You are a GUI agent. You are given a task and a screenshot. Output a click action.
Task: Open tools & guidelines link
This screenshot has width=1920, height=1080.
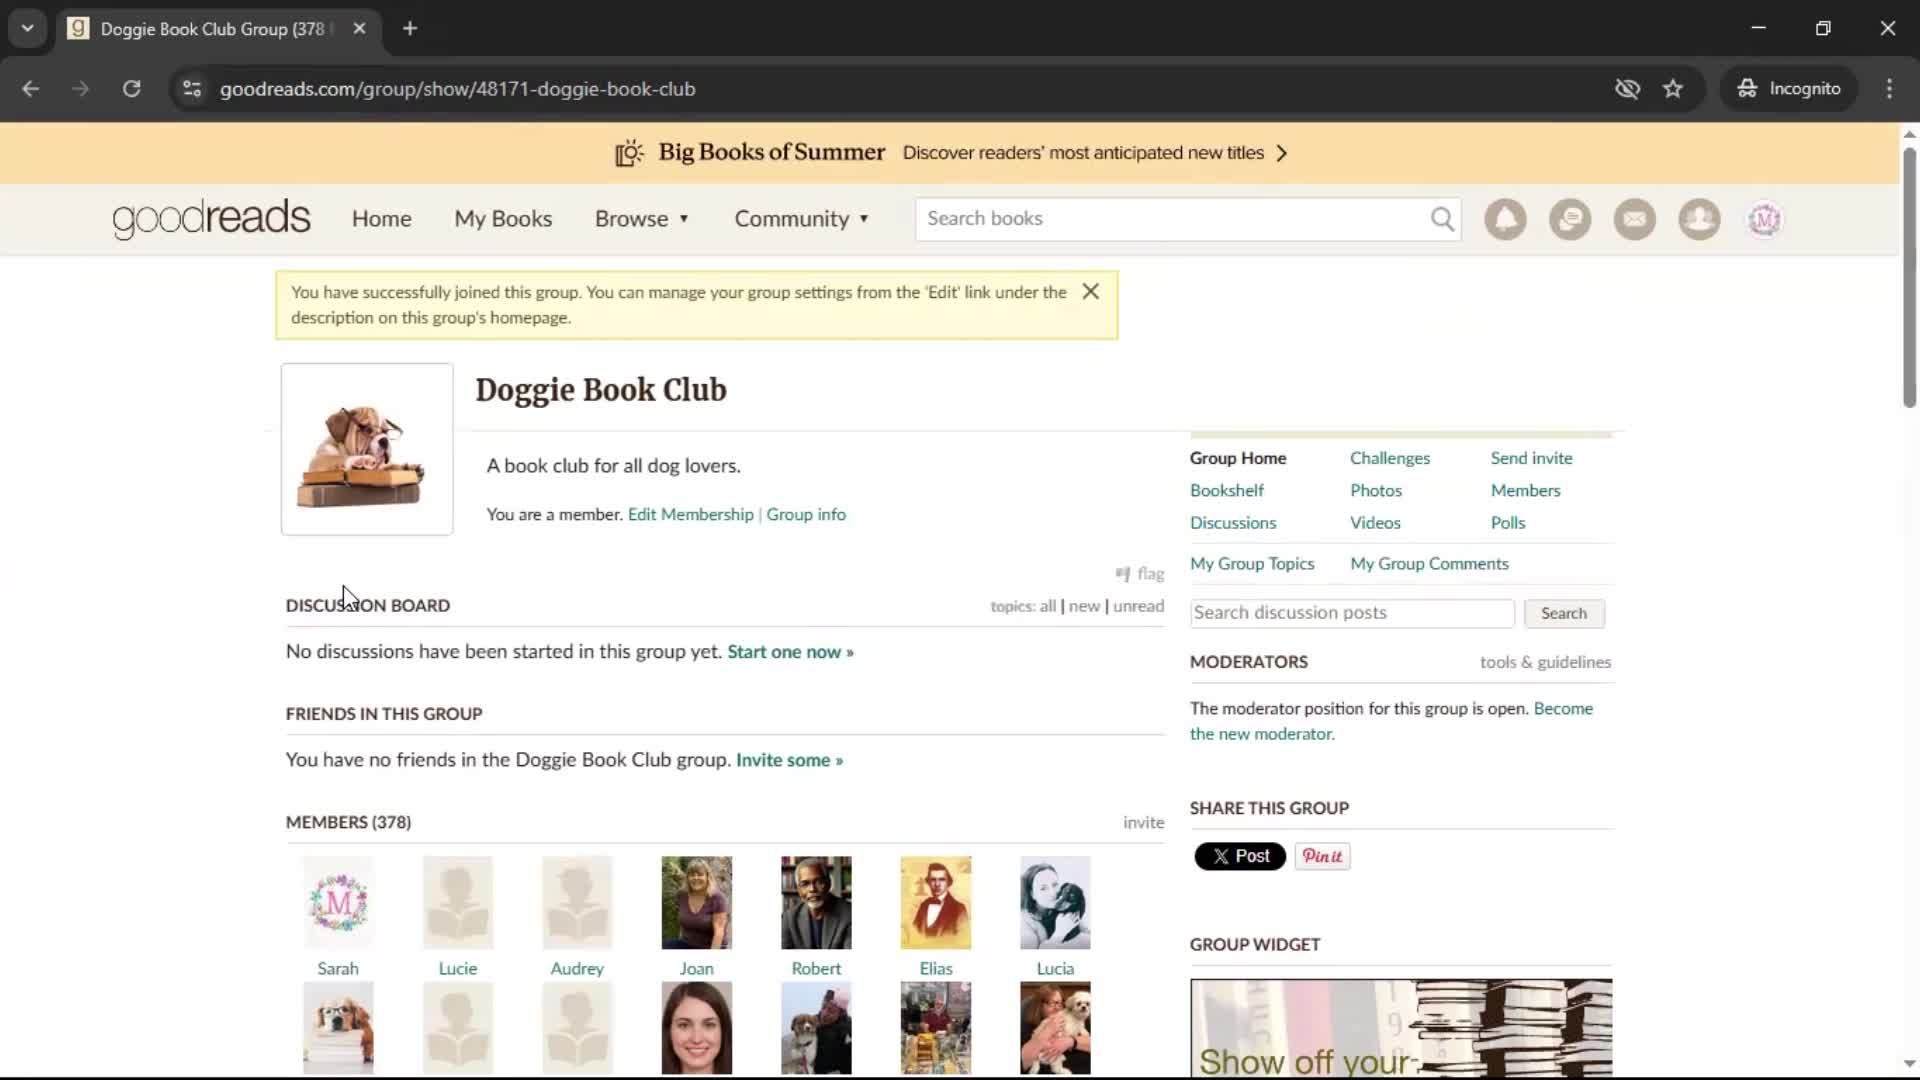point(1545,662)
